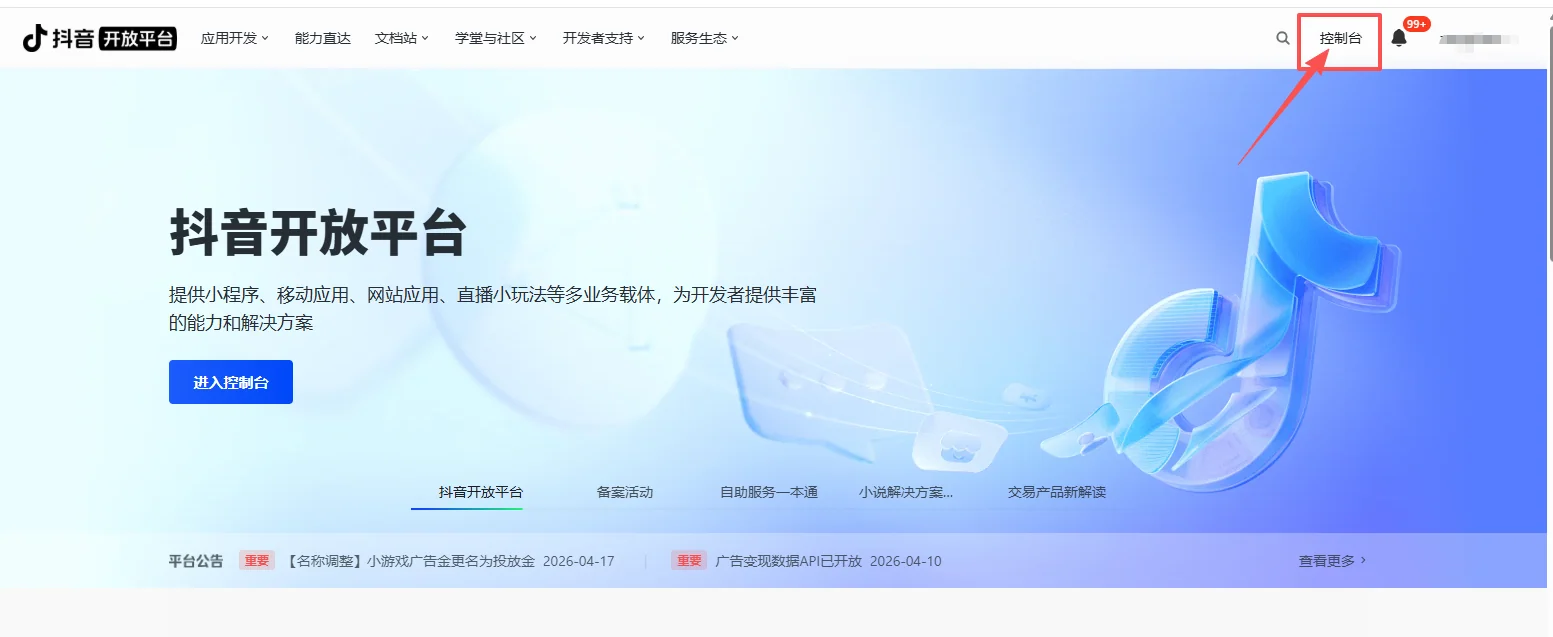Expand the 应用开发 dropdown menu

pos(235,38)
